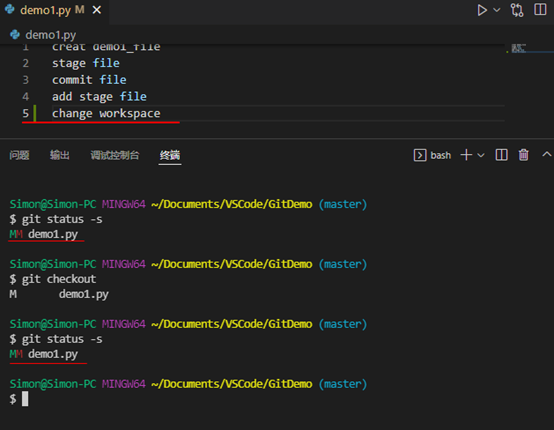
Task: Click the minimap in the editor
Action: pos(529,49)
